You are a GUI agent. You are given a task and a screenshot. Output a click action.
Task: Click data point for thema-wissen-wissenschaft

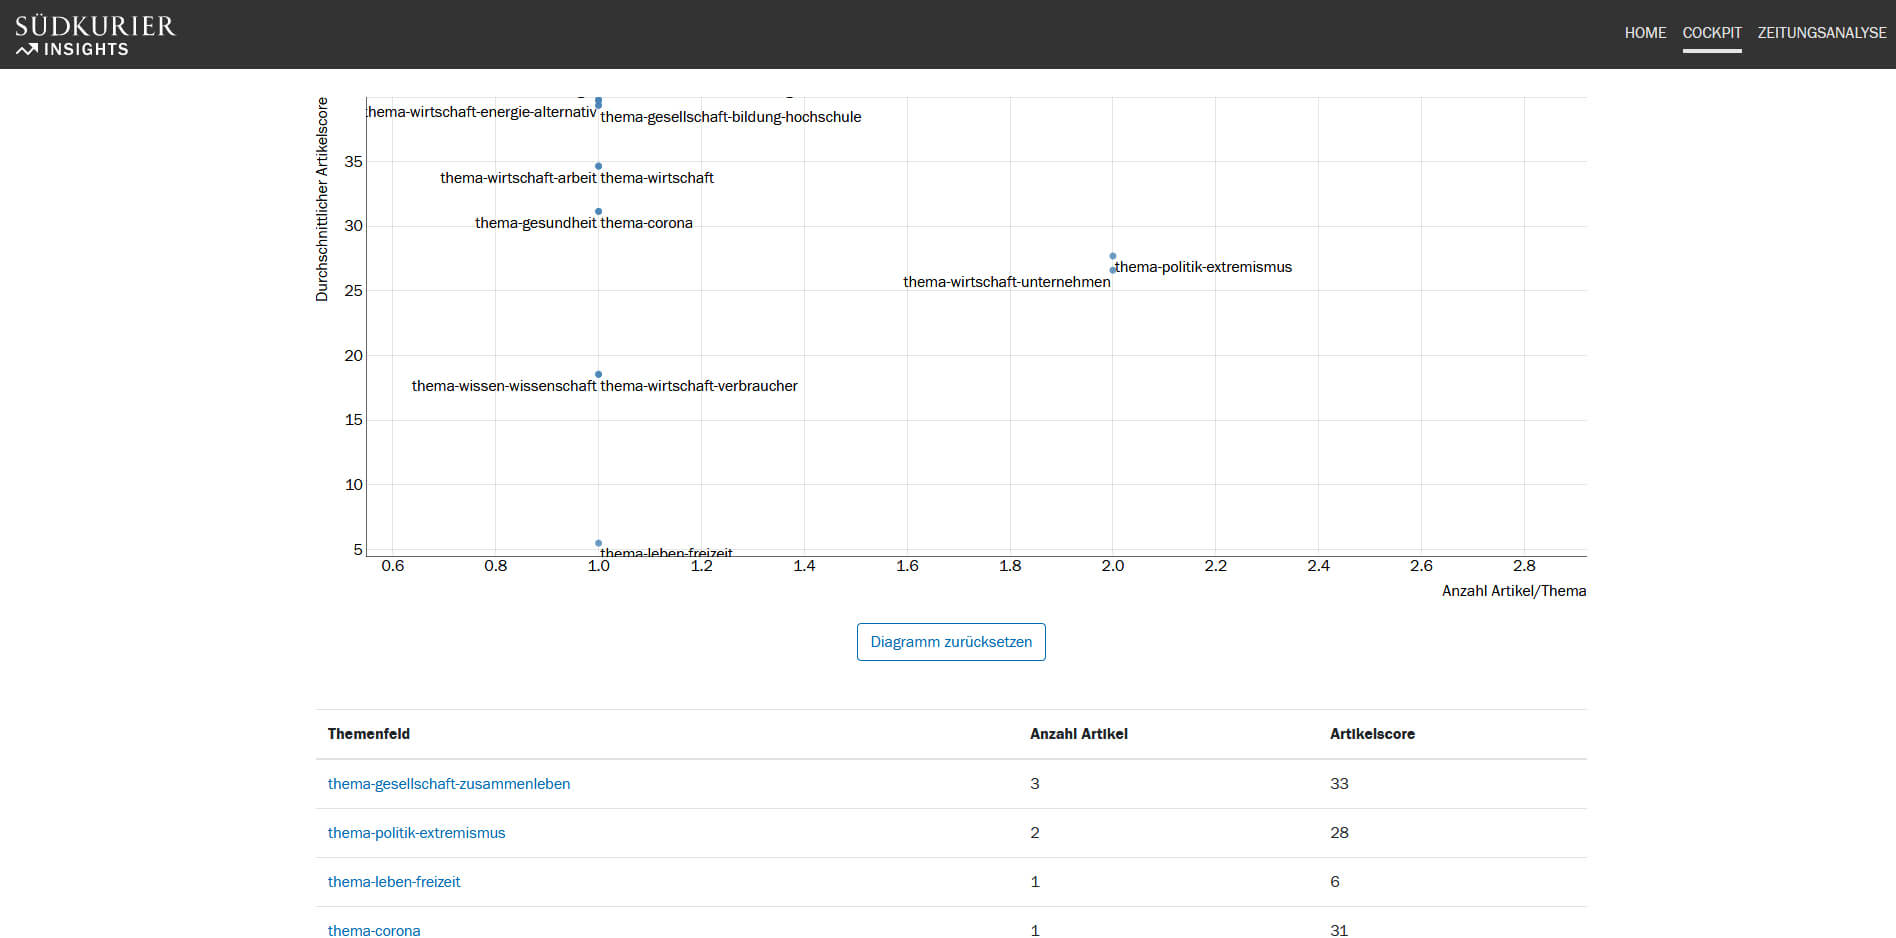598,374
